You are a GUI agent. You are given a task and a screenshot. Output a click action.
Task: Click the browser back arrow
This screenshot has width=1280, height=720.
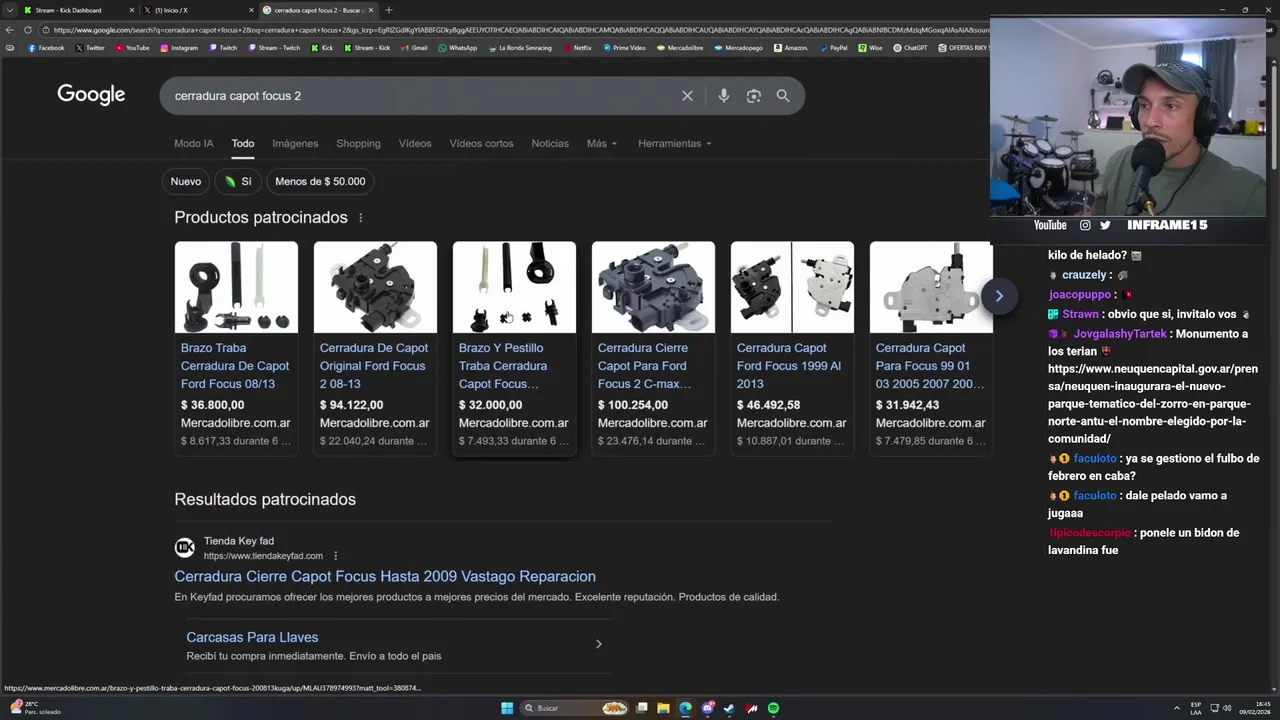pyautogui.click(x=10, y=30)
